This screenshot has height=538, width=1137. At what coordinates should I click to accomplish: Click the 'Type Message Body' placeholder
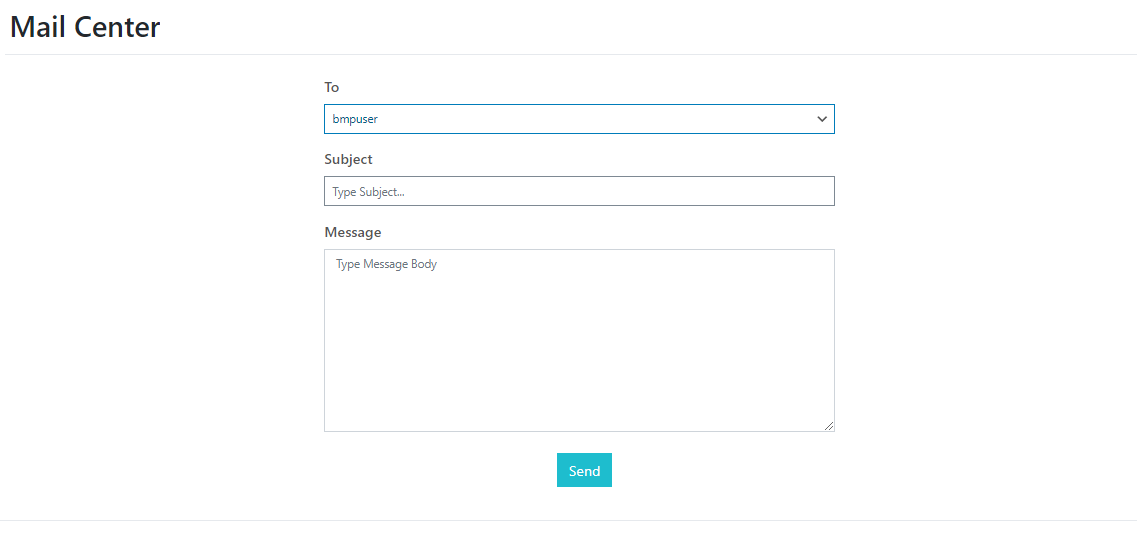[386, 265]
